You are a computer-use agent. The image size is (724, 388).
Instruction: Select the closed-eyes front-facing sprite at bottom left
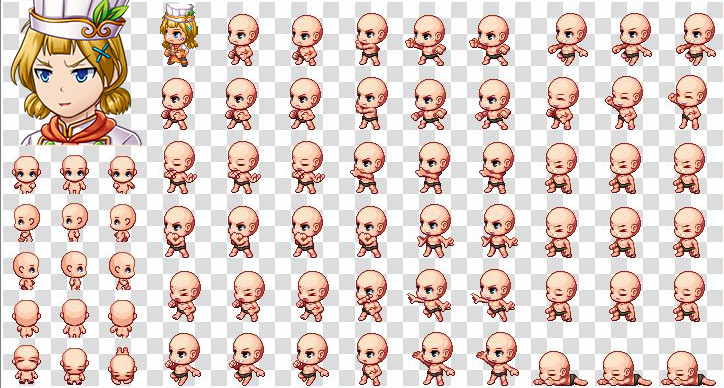pyautogui.click(x=26, y=365)
